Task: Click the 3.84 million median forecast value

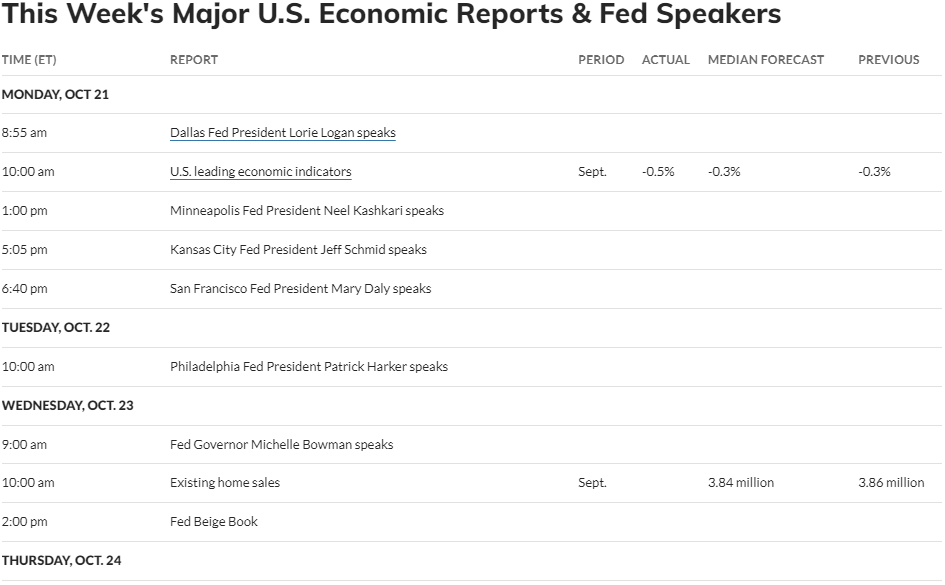Action: (741, 483)
